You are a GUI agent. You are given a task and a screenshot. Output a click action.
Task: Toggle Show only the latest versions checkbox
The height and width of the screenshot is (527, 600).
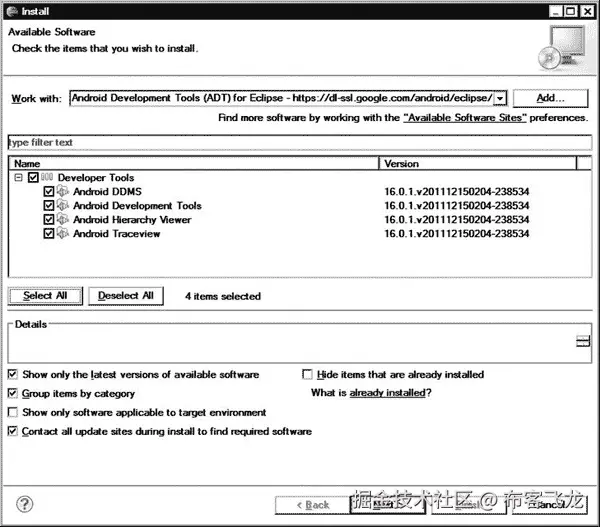pyautogui.click(x=13, y=374)
